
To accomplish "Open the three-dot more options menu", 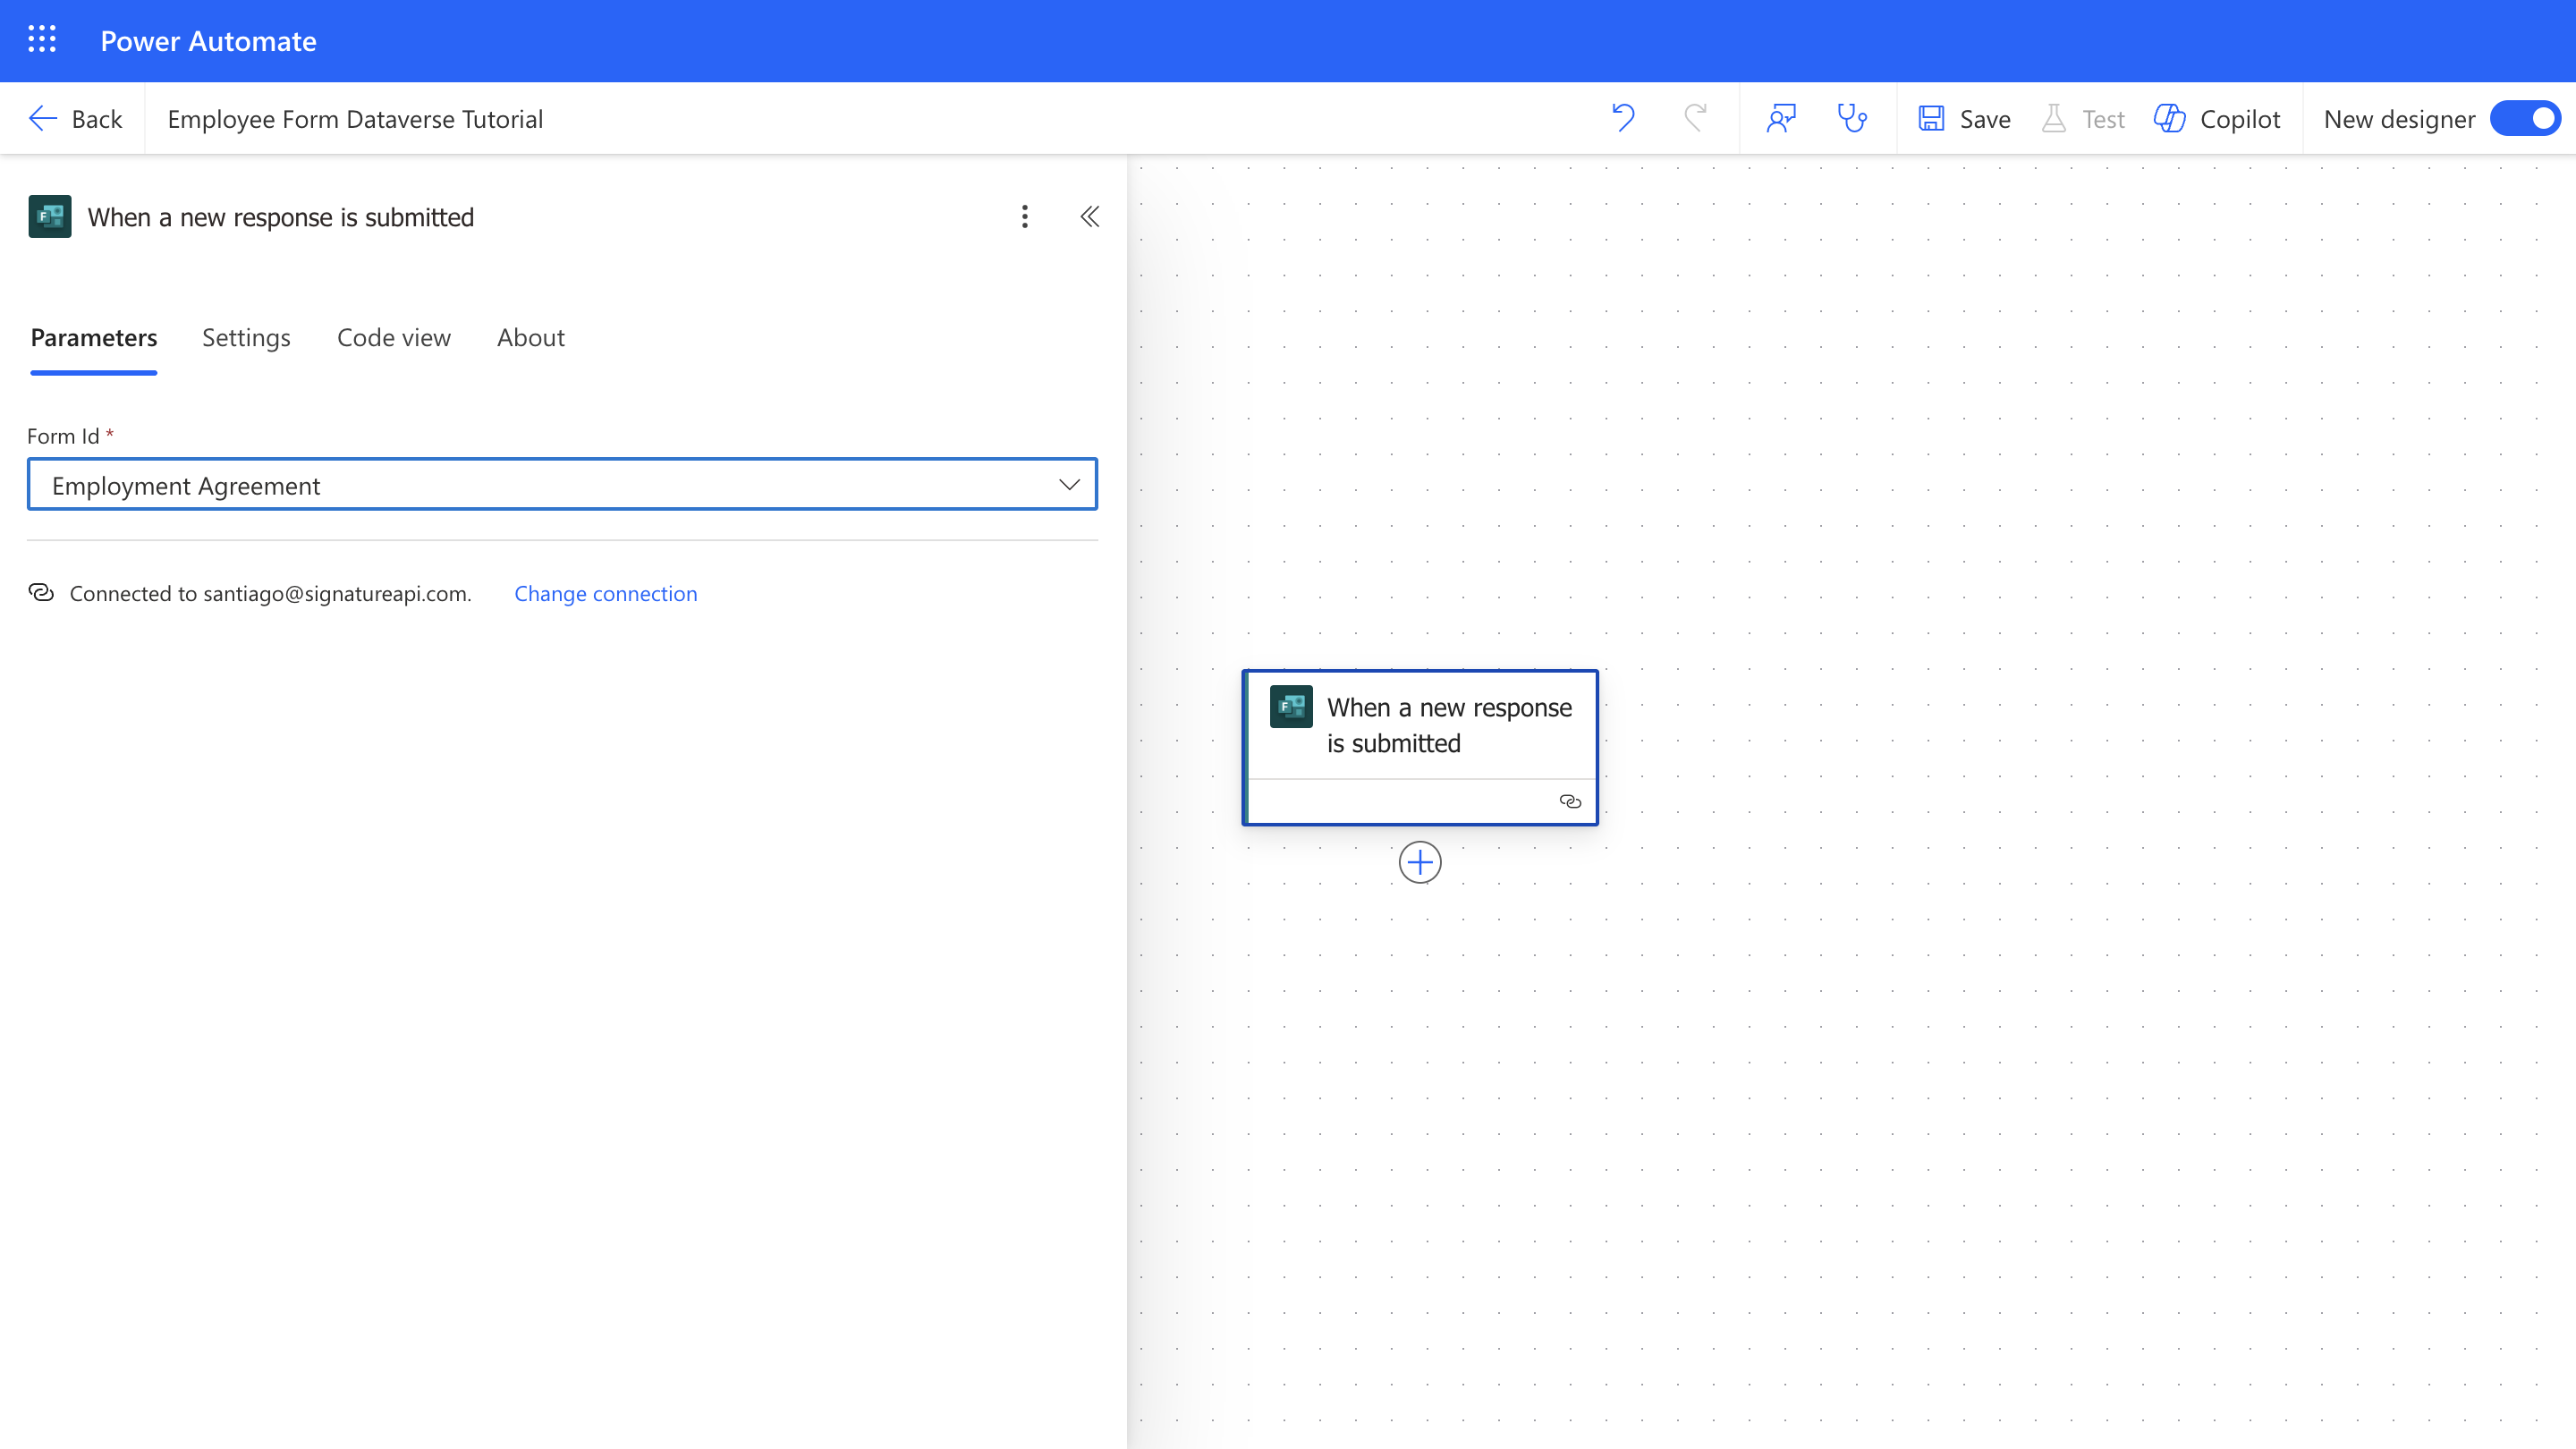I will point(1024,217).
